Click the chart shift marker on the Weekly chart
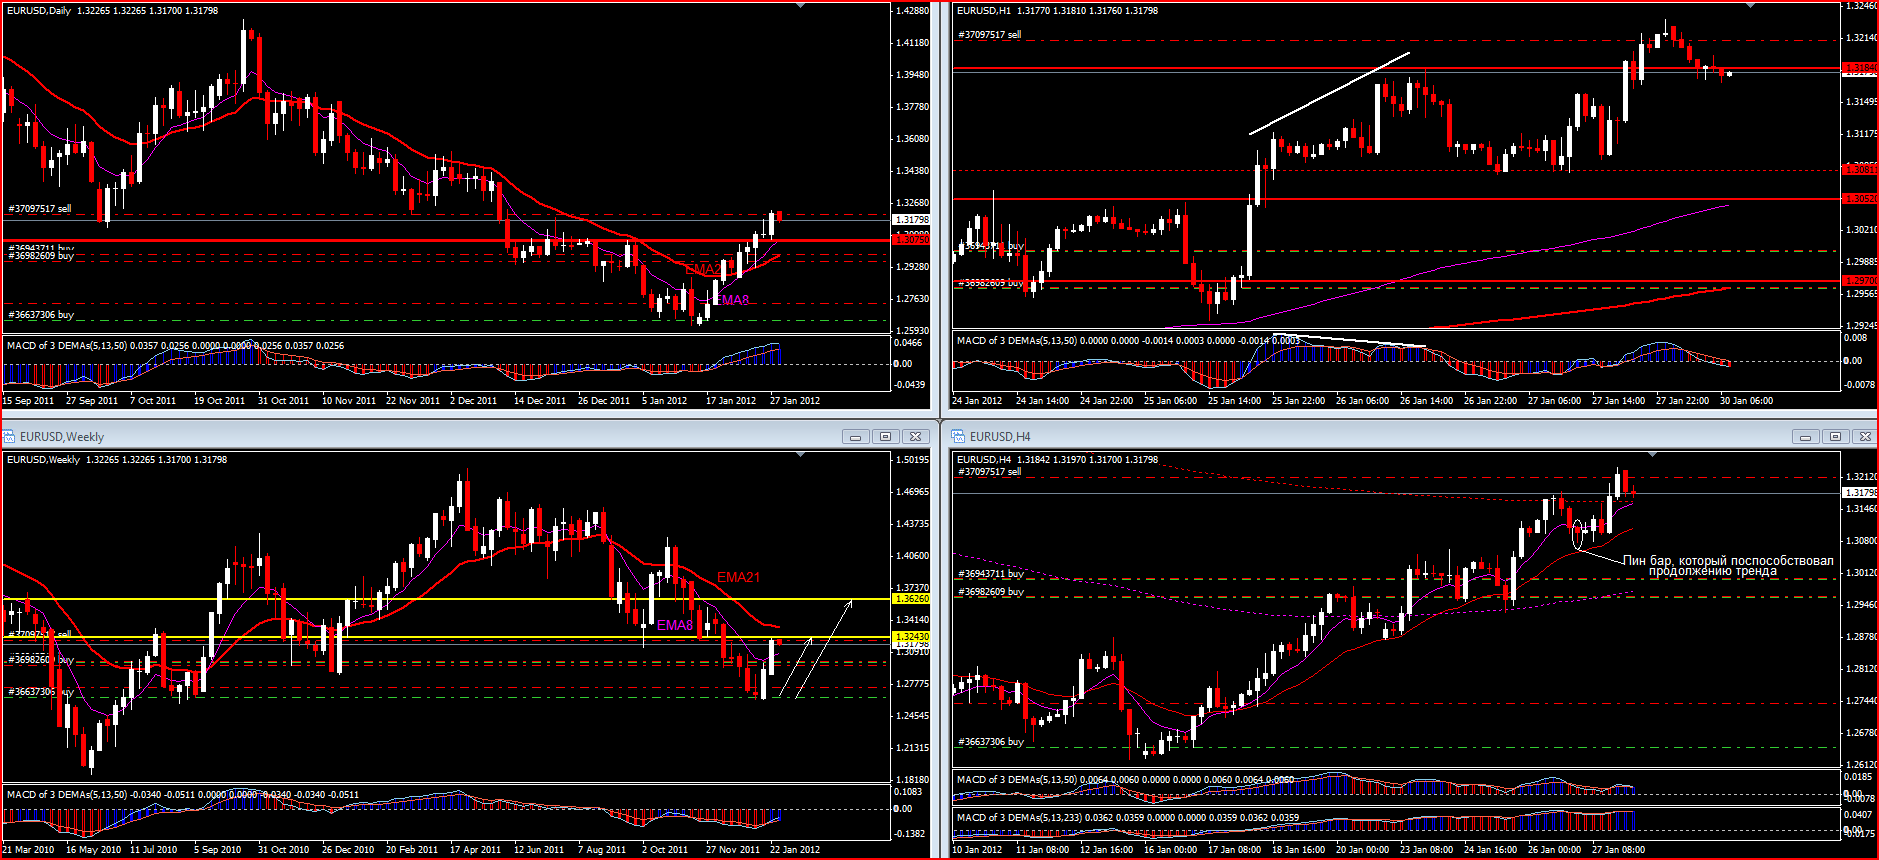 pos(801,455)
